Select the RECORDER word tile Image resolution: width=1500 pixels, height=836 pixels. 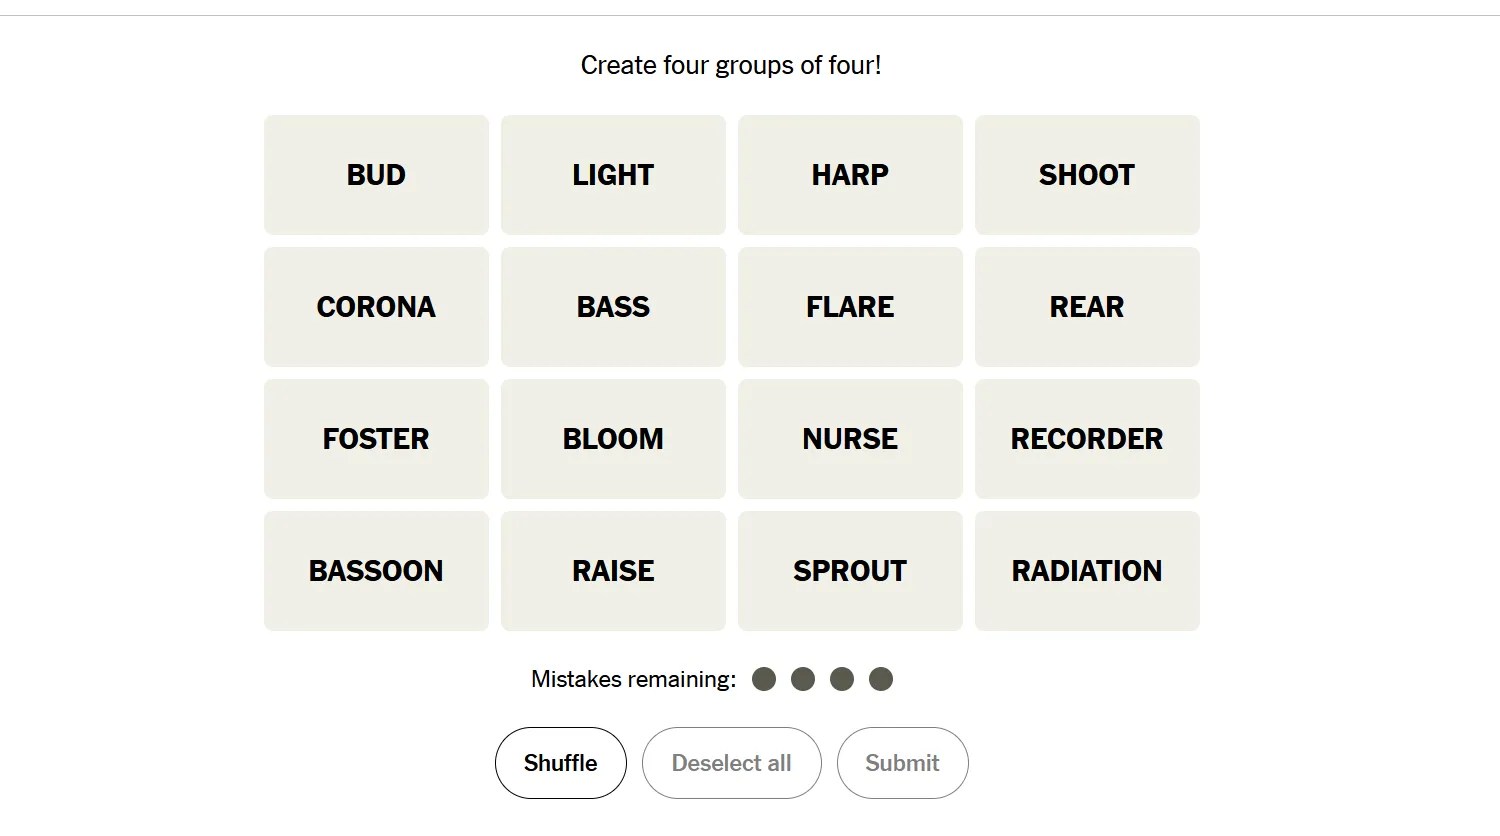[x=1087, y=439]
